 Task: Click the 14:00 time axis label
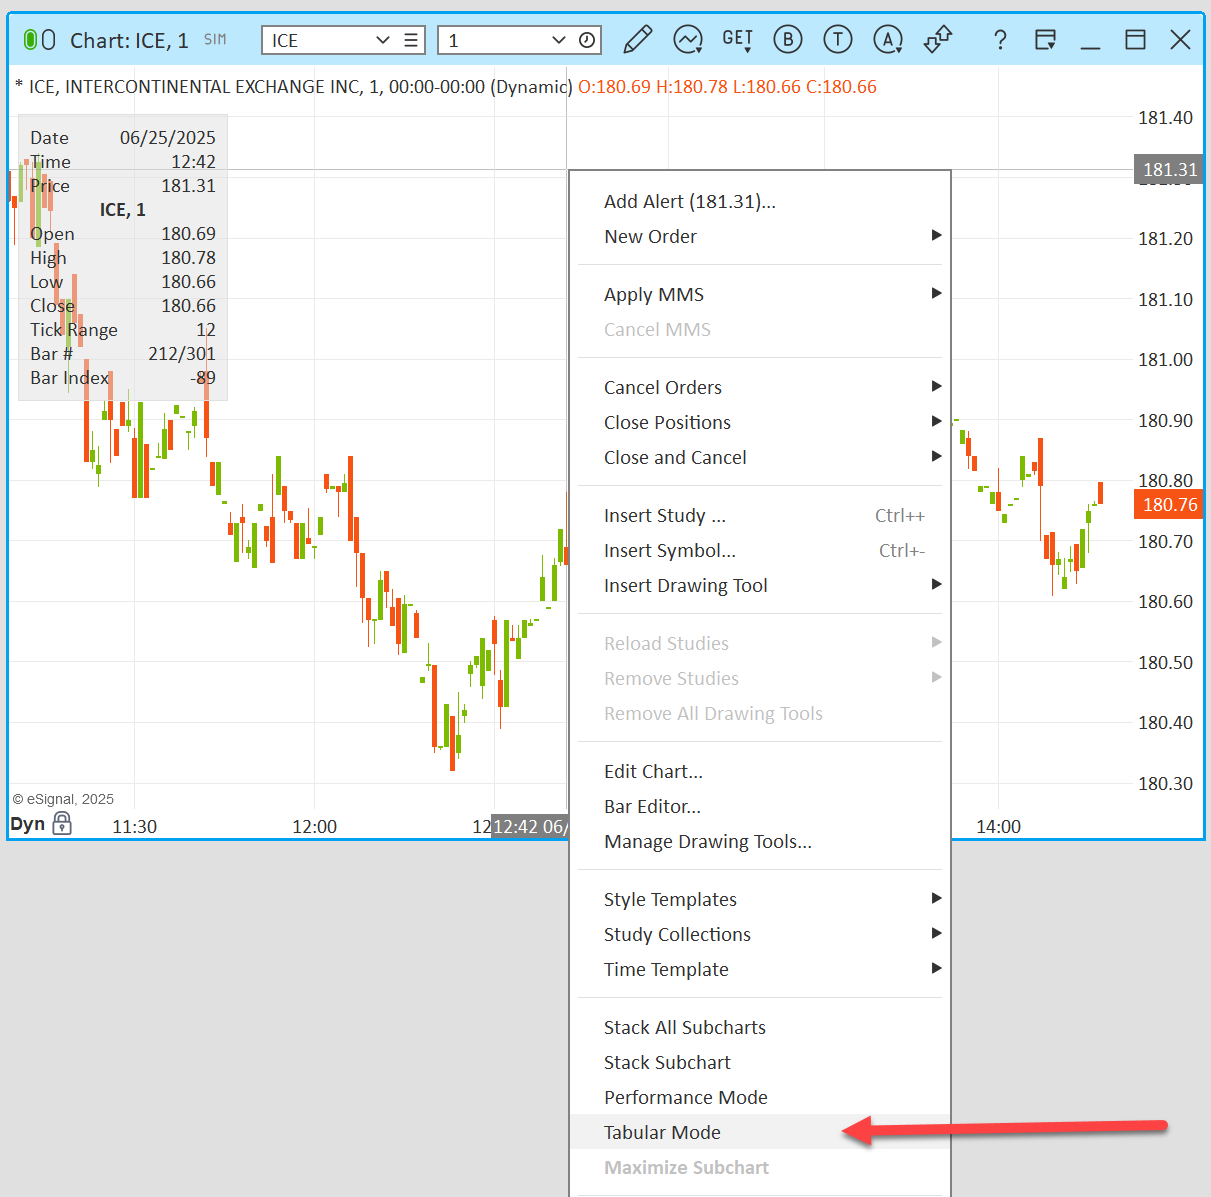[x=998, y=827]
